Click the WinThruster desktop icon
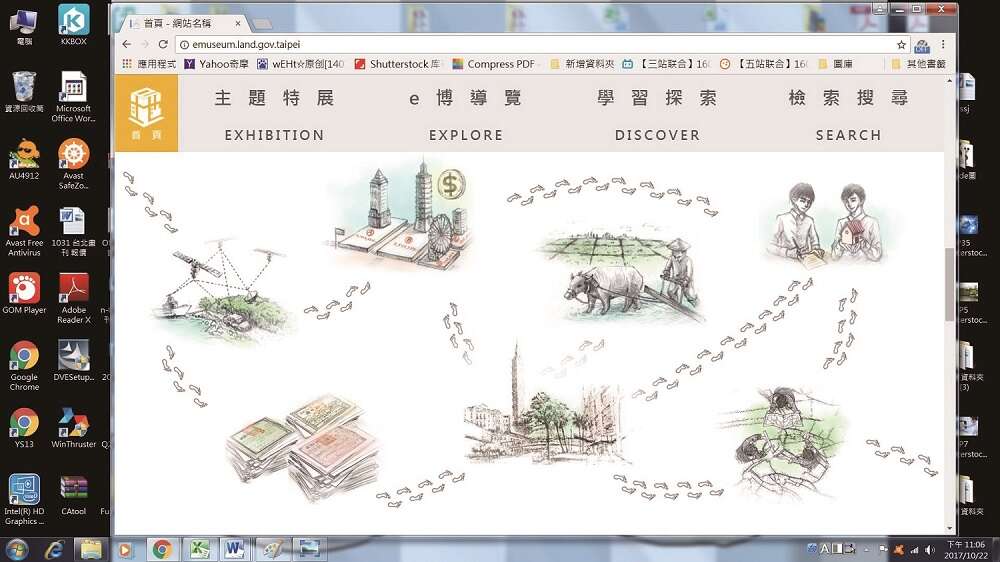1000x562 pixels. tap(73, 427)
